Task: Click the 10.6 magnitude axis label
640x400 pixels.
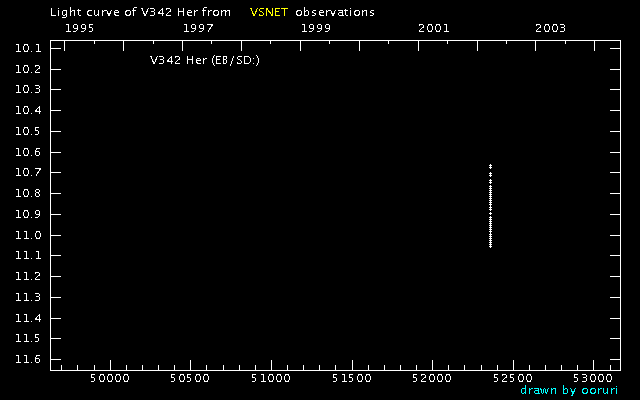Action: 28,152
